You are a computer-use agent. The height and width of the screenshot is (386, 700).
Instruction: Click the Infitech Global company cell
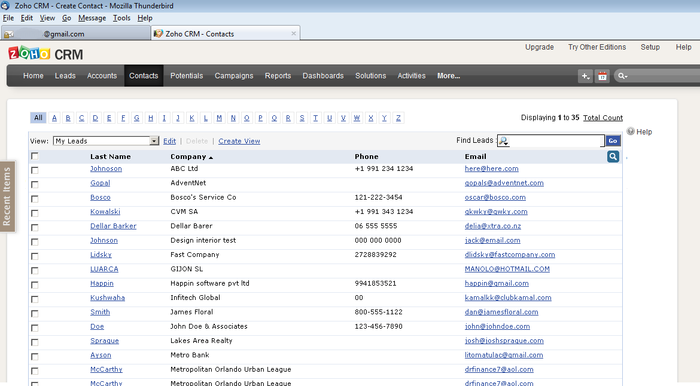coord(195,298)
